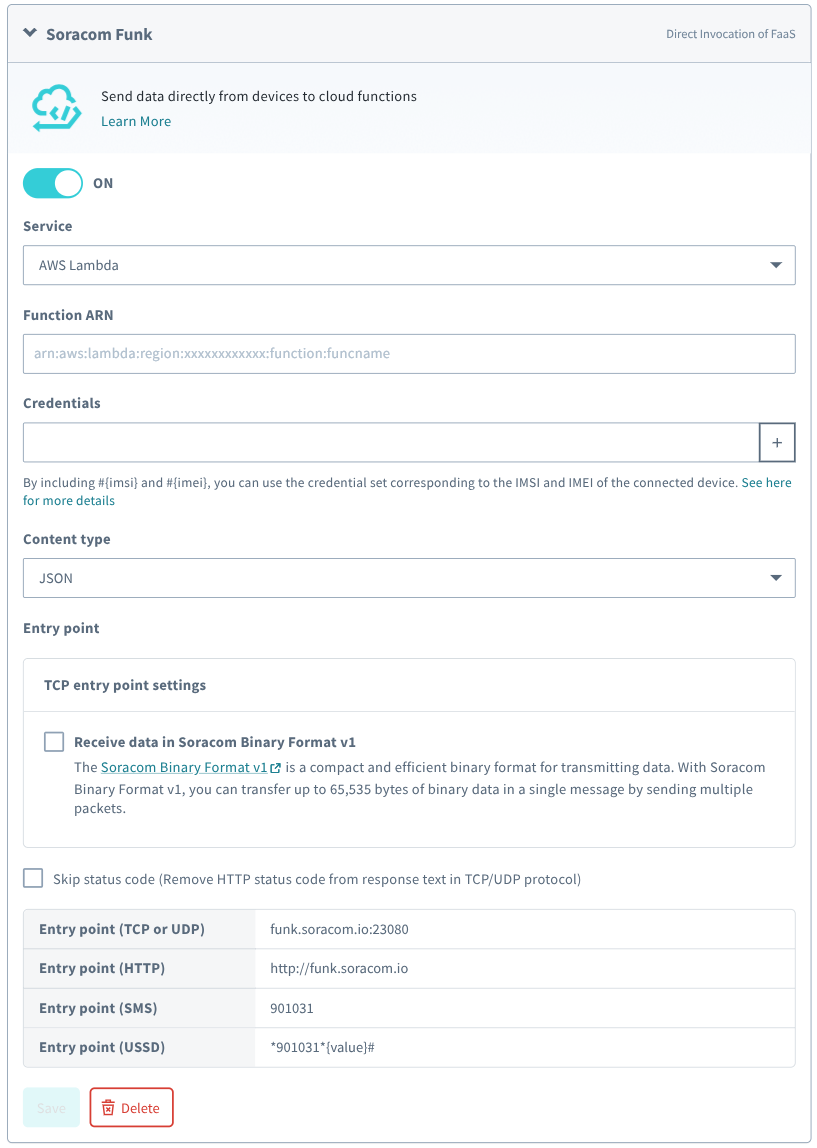817x1148 pixels.
Task: Click the Soracom Funk cloud icon
Action: 54,108
